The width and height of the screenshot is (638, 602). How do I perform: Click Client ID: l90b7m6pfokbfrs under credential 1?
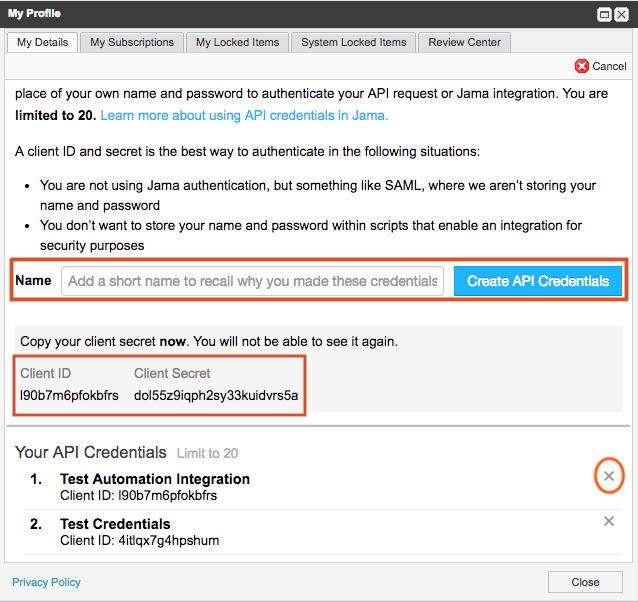pos(138,495)
